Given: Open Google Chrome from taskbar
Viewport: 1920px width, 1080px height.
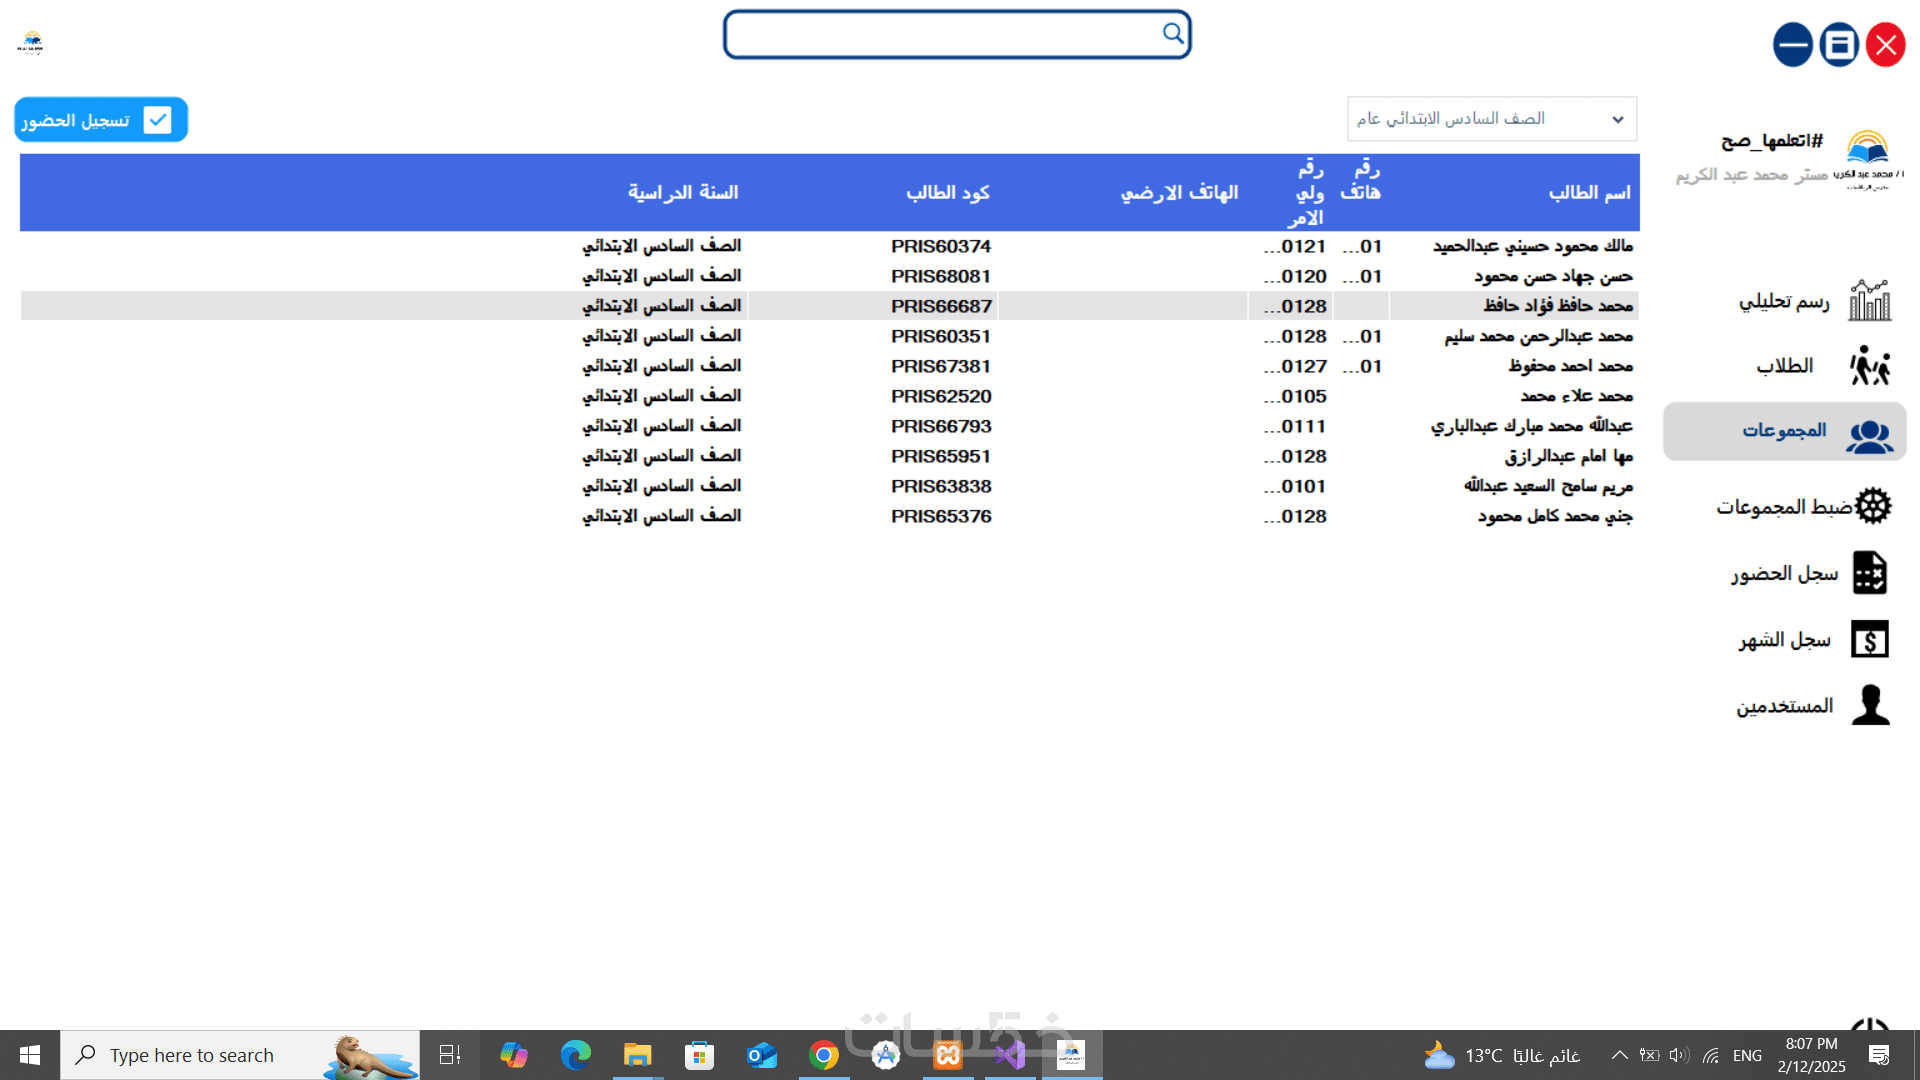Looking at the screenshot, I should click(x=823, y=1055).
